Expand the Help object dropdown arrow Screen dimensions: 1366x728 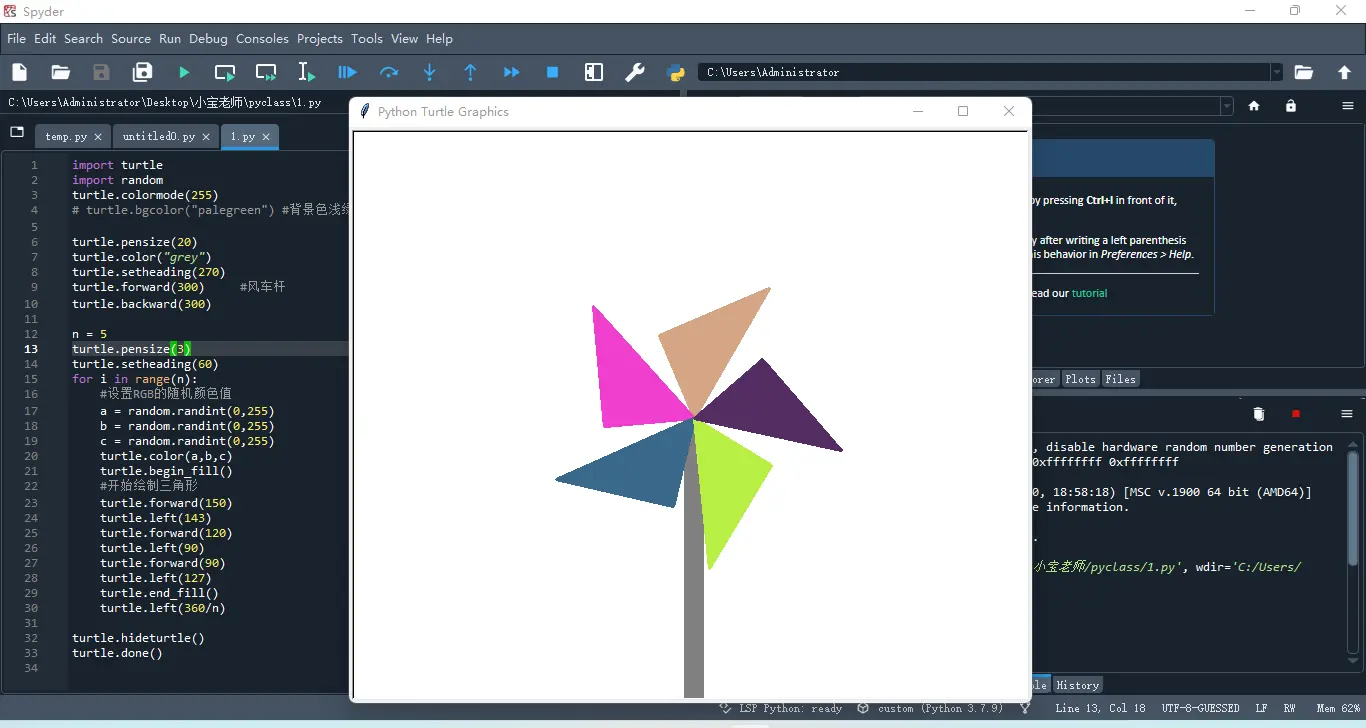click(1227, 106)
